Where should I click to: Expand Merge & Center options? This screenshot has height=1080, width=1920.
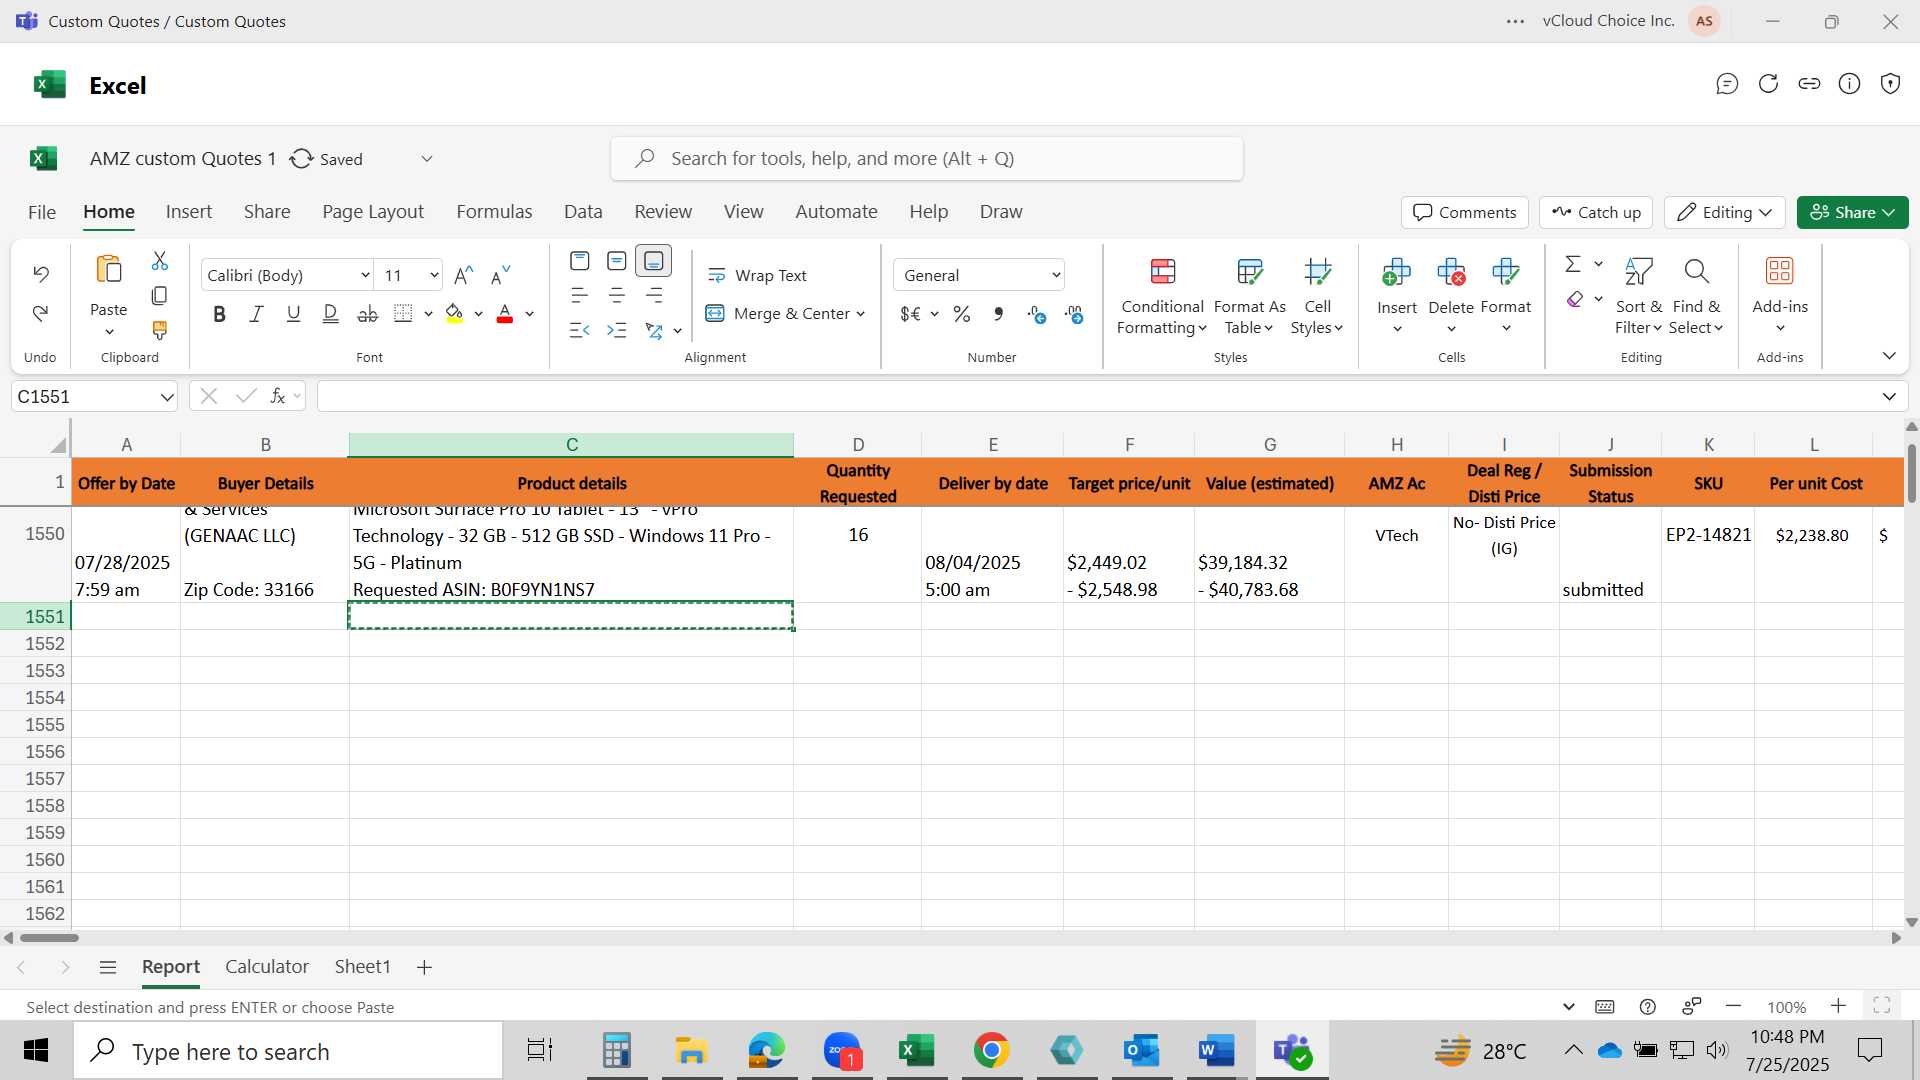click(860, 314)
